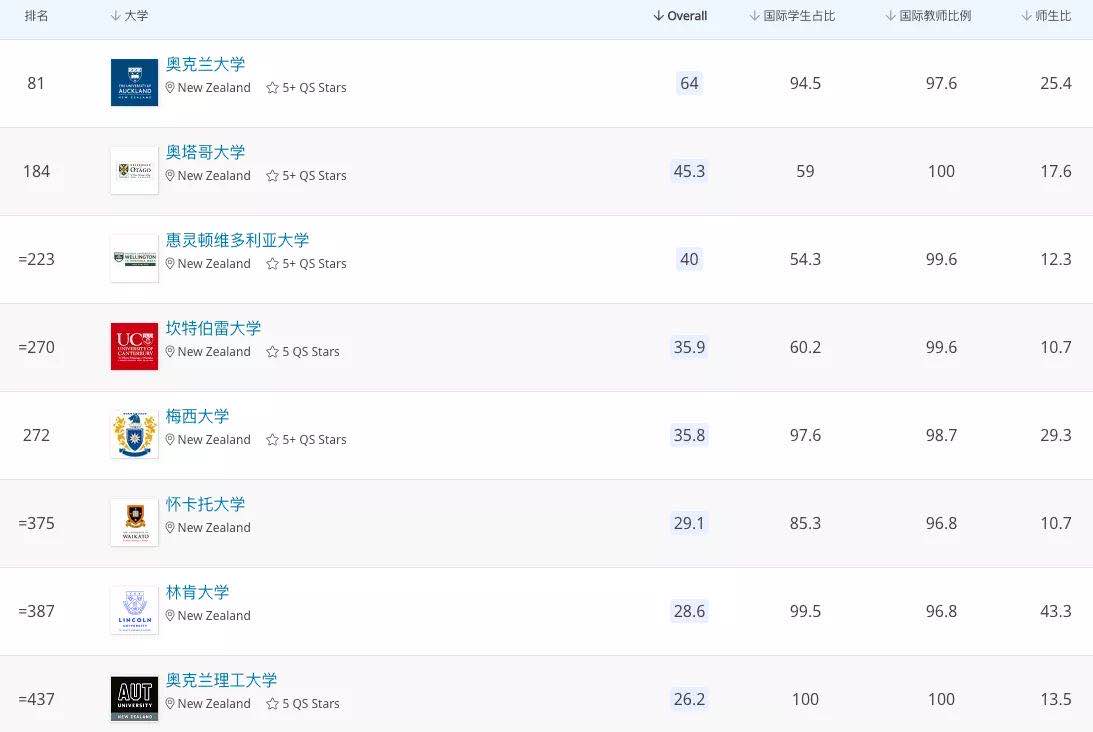Sort the table by 大学 column
This screenshot has width=1093, height=732.
click(x=129, y=16)
